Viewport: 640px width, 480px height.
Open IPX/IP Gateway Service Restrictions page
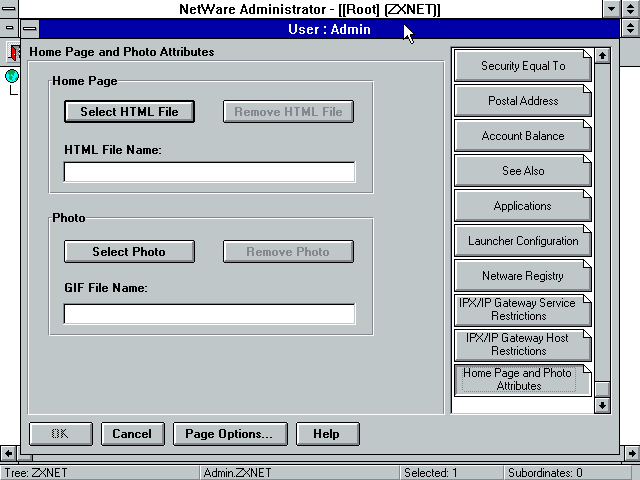click(523, 309)
